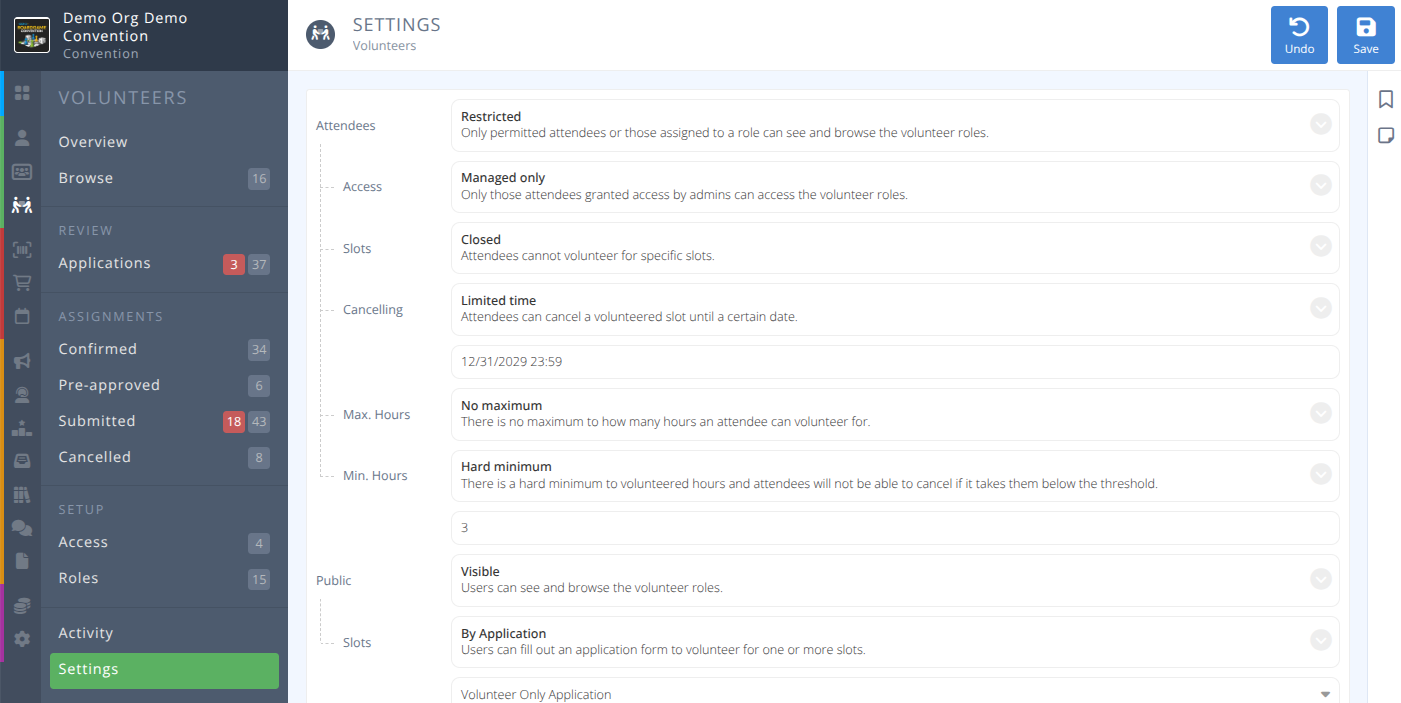1401x703 pixels.
Task: Click the highlighted Volunteers icon in sidebar
Action: 21,204
